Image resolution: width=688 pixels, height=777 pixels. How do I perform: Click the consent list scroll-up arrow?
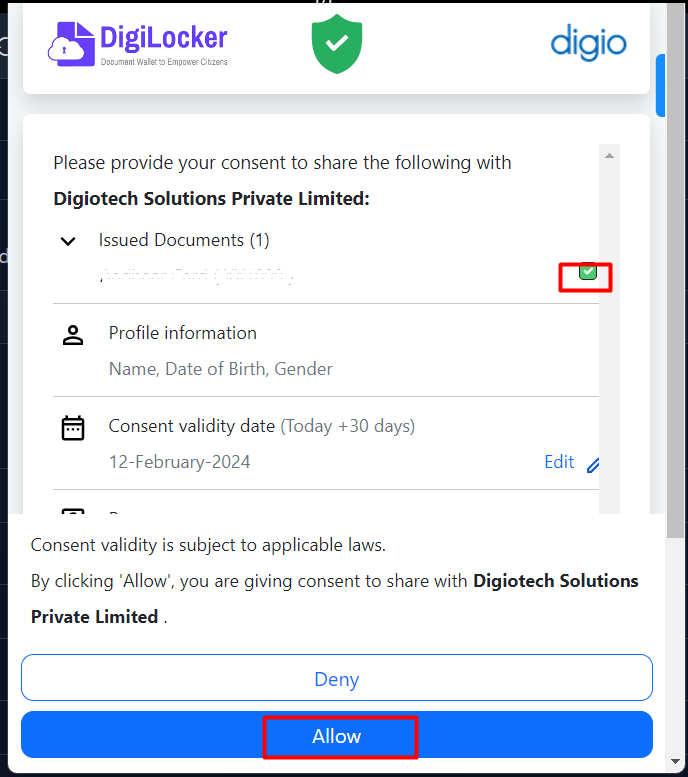(x=608, y=155)
